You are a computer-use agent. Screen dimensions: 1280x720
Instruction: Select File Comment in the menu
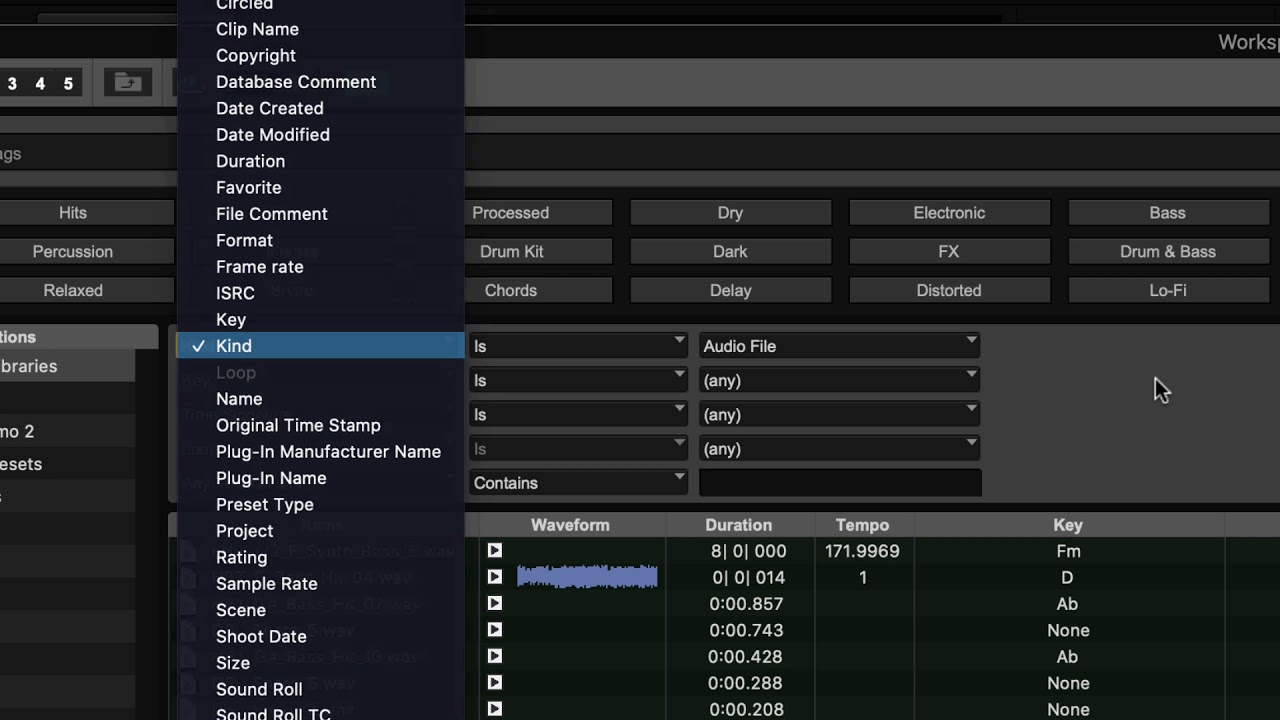click(x=320, y=214)
